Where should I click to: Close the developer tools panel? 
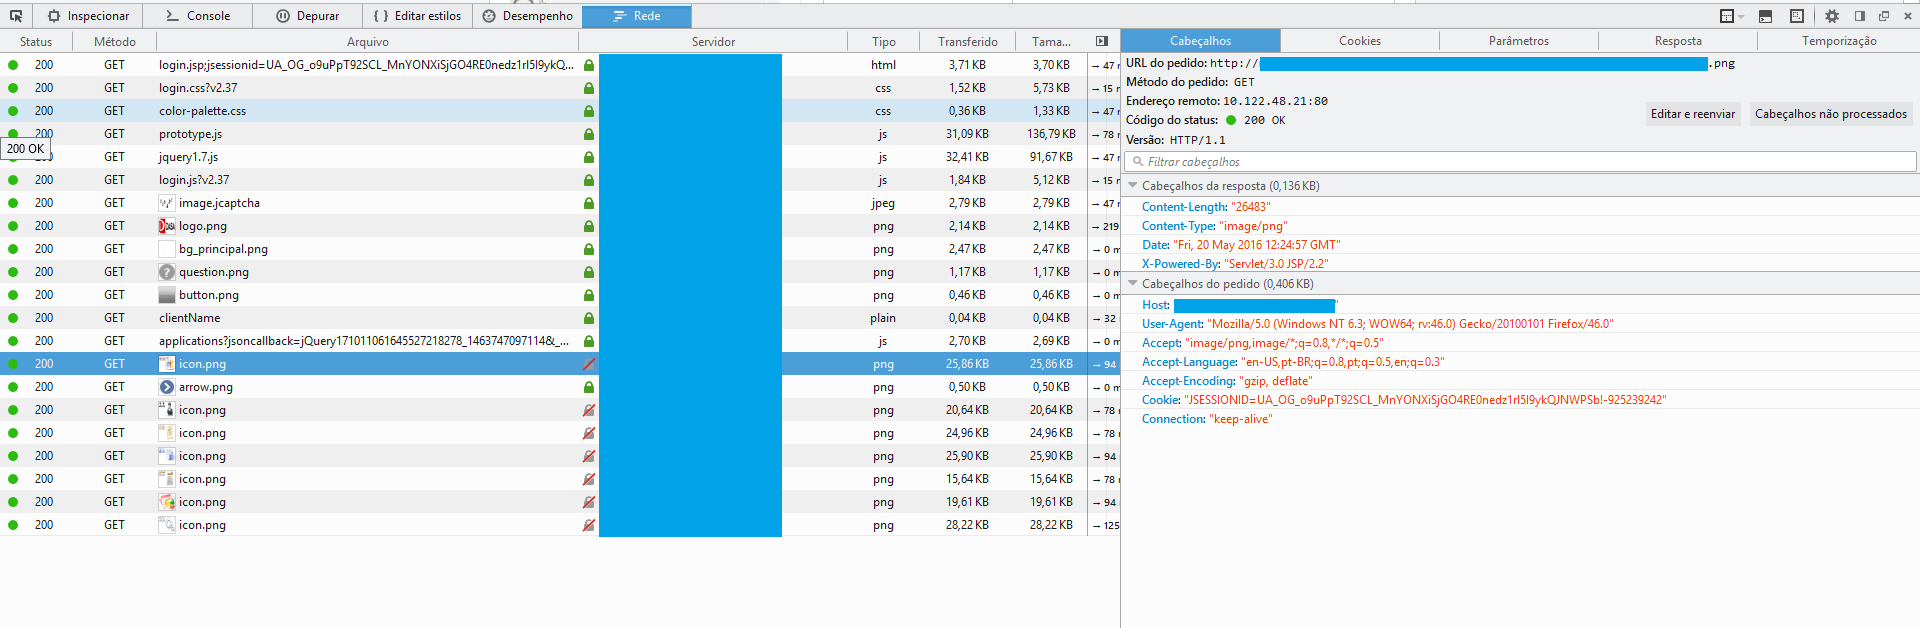(1907, 16)
